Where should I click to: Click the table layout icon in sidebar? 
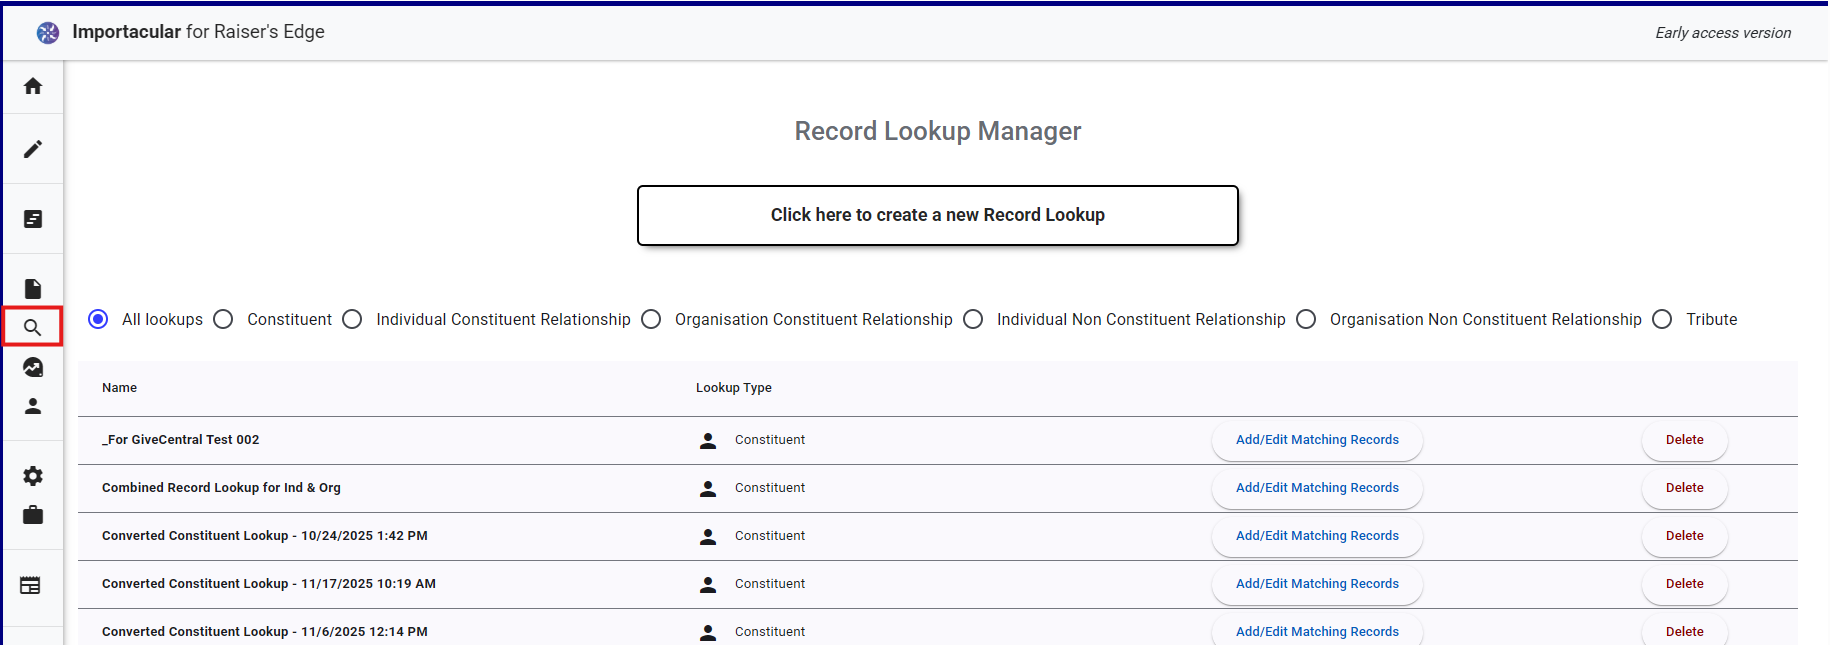tap(31, 586)
